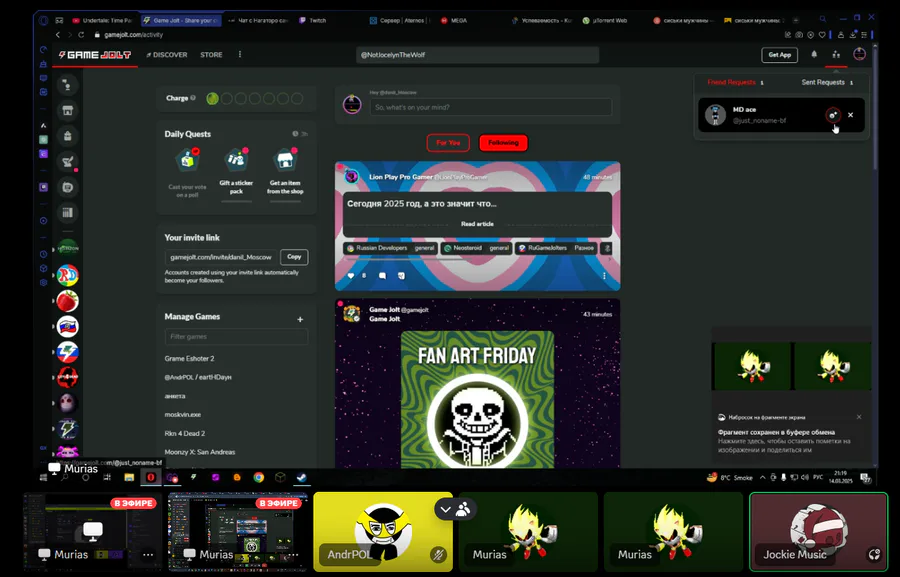
Task: Open the RD community in the sidebar
Action: tap(68, 276)
